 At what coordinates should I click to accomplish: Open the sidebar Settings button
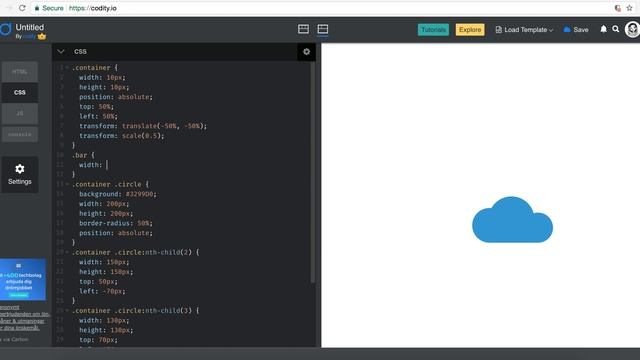pos(20,174)
